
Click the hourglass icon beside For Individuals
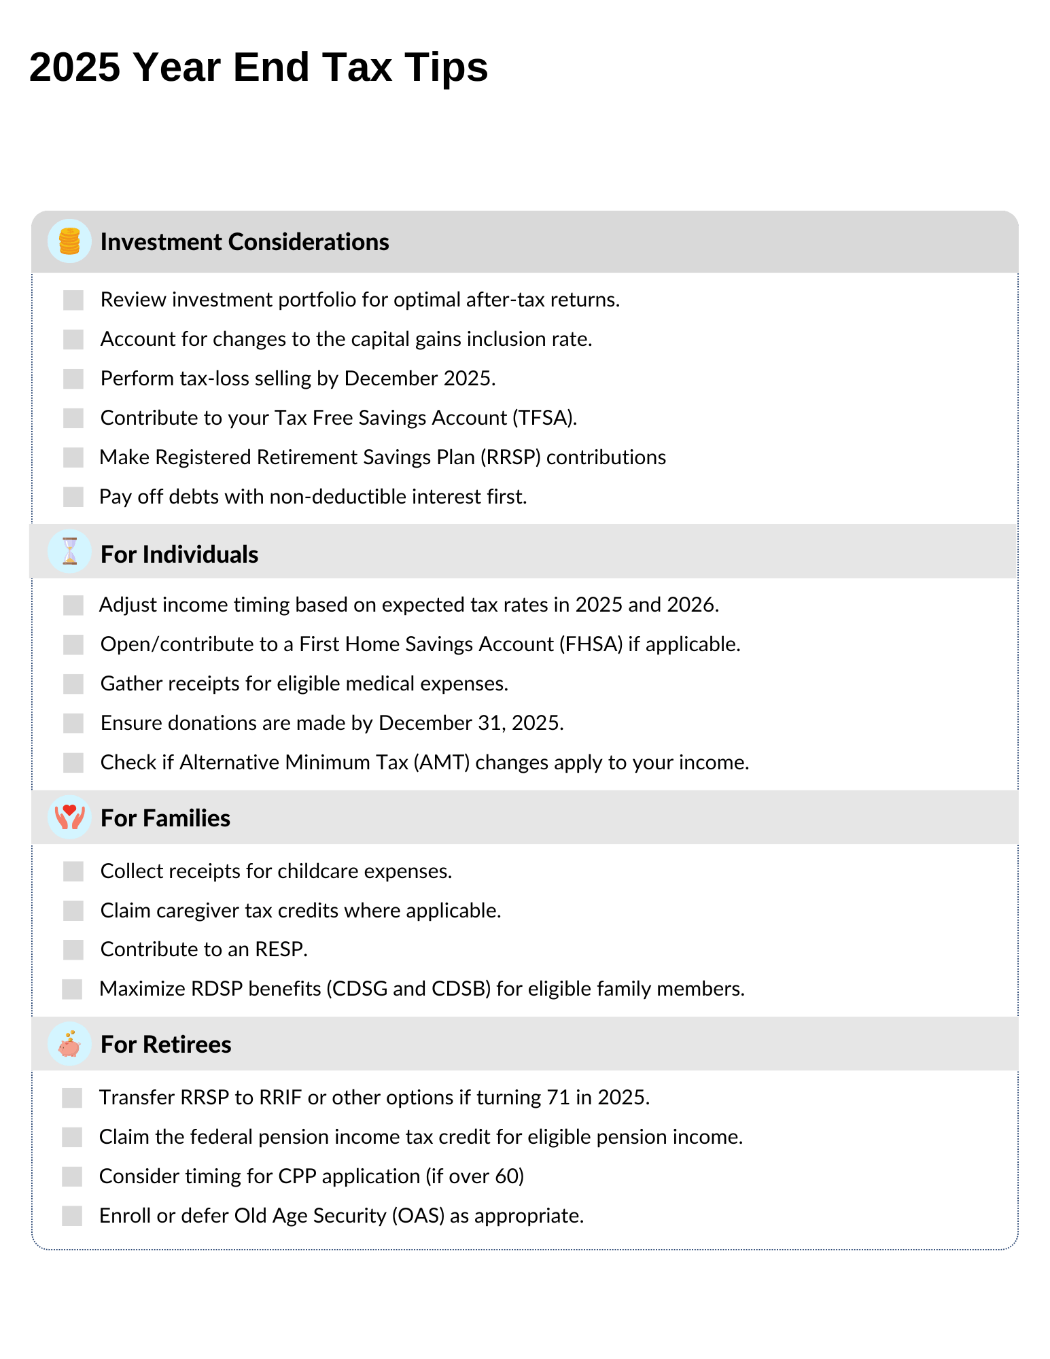pos(69,552)
